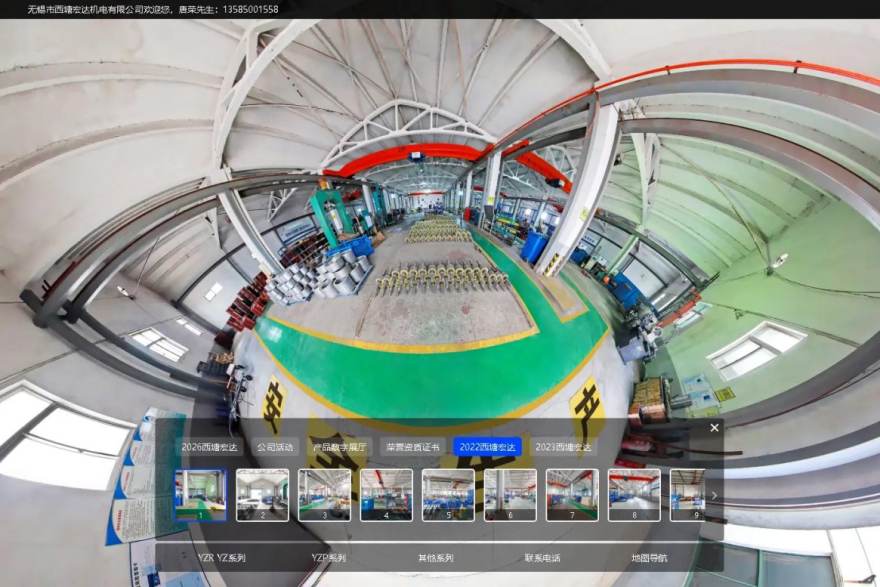The image size is (880, 587).
Task: Open the 联系电话 contact option
Action: click(542, 558)
